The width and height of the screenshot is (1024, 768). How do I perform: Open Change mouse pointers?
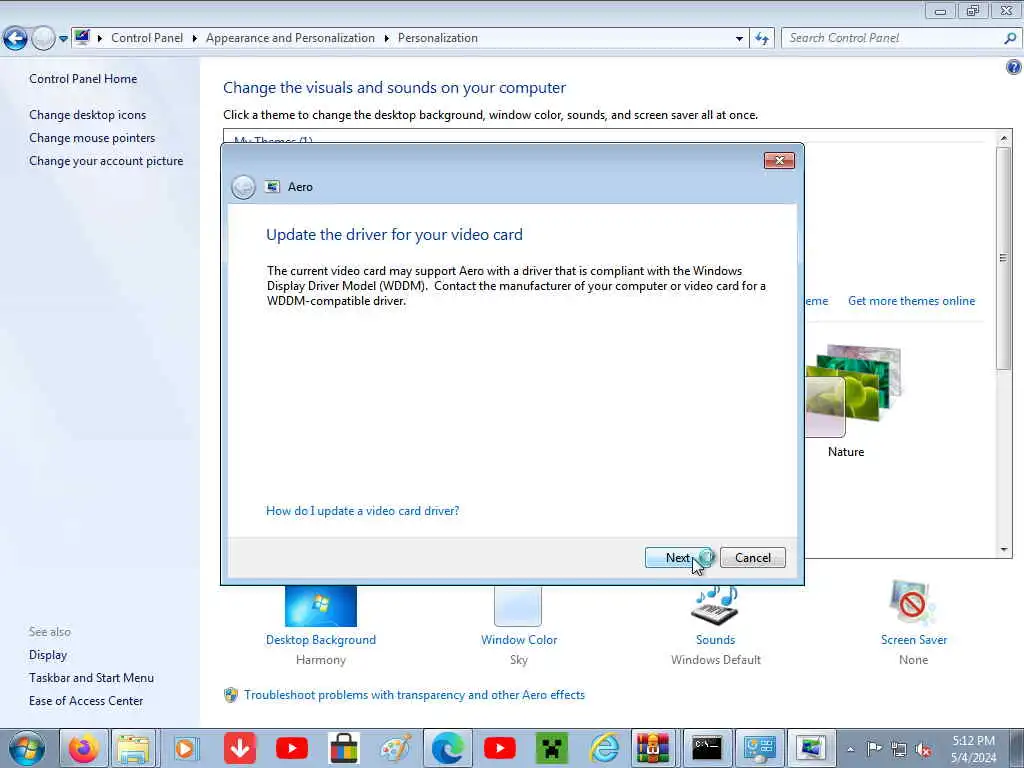(x=92, y=138)
